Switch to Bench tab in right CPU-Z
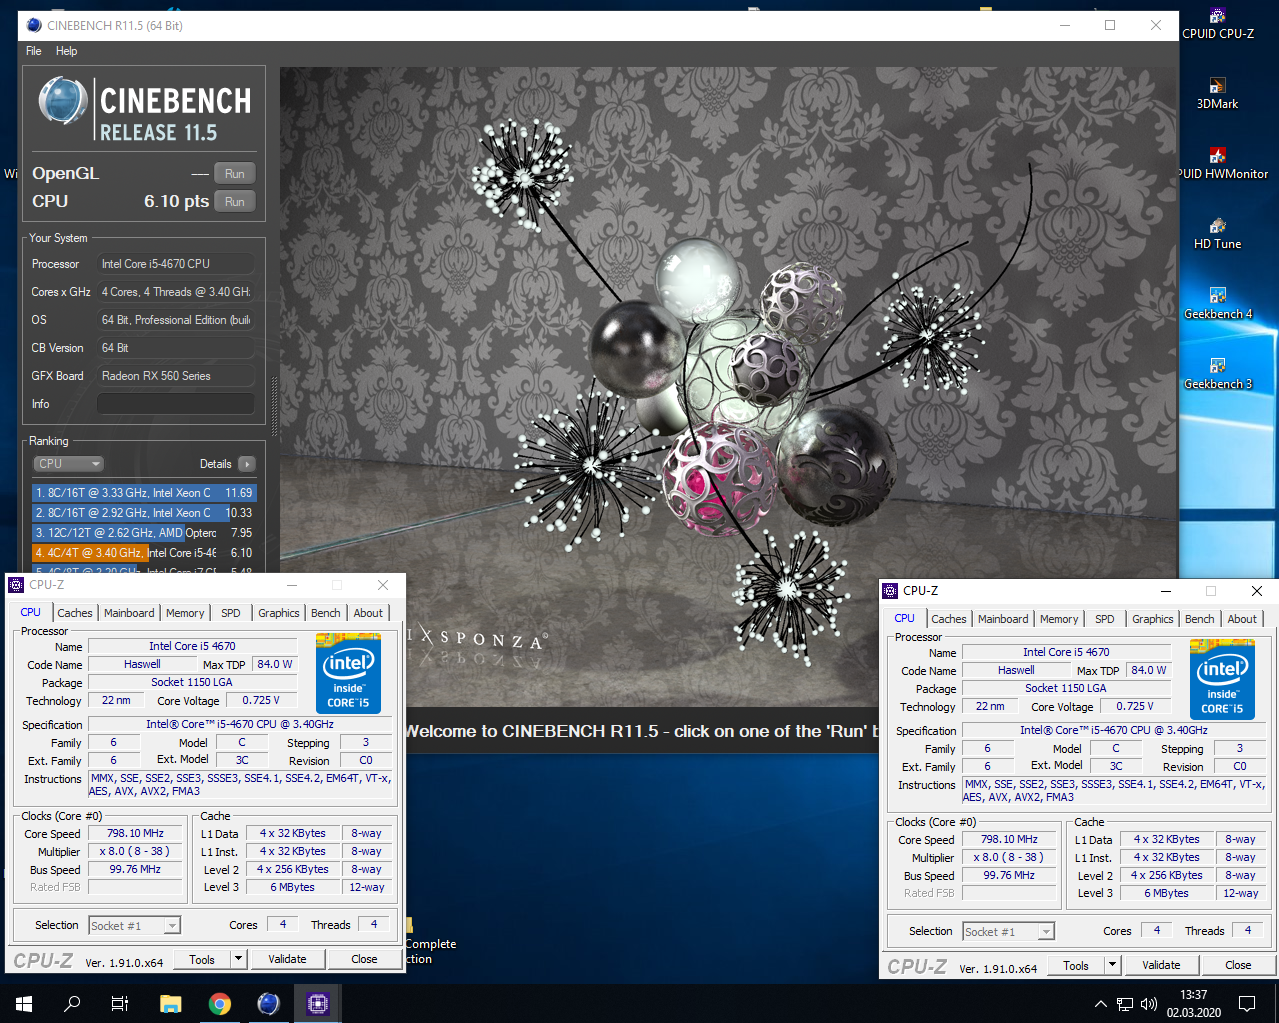 pos(1200,619)
